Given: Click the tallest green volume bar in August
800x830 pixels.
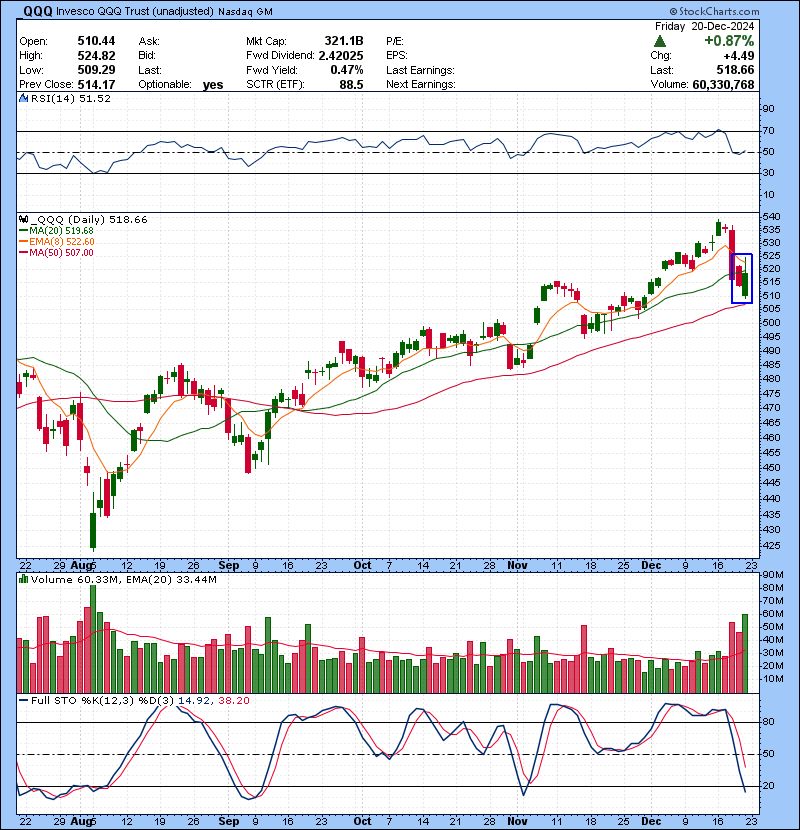Looking at the screenshot, I should coord(93,638).
